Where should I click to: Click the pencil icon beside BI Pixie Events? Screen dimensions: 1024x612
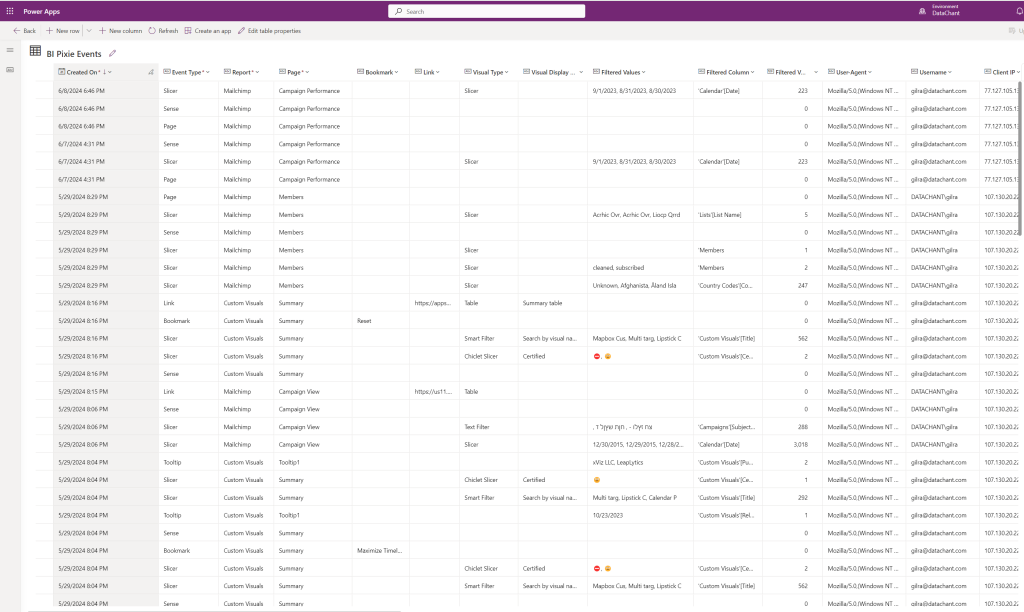(x=113, y=52)
